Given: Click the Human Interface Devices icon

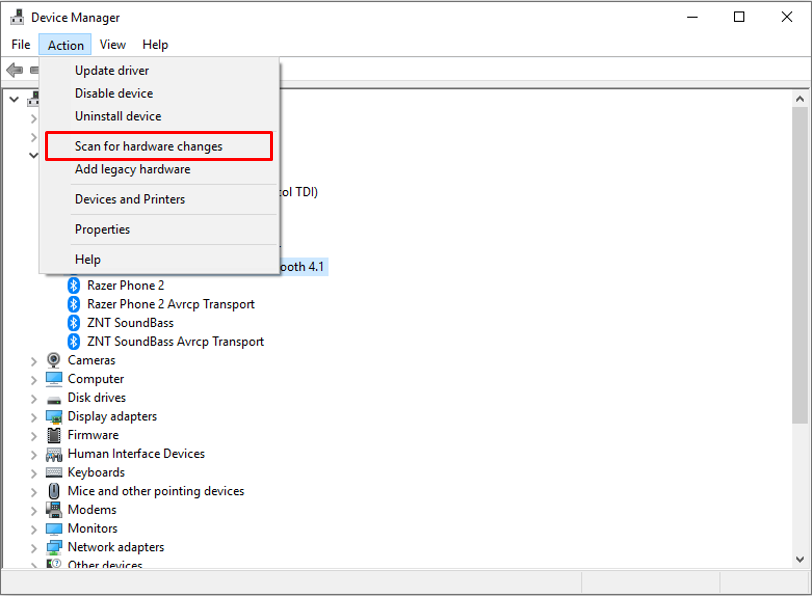Looking at the screenshot, I should click(x=53, y=453).
